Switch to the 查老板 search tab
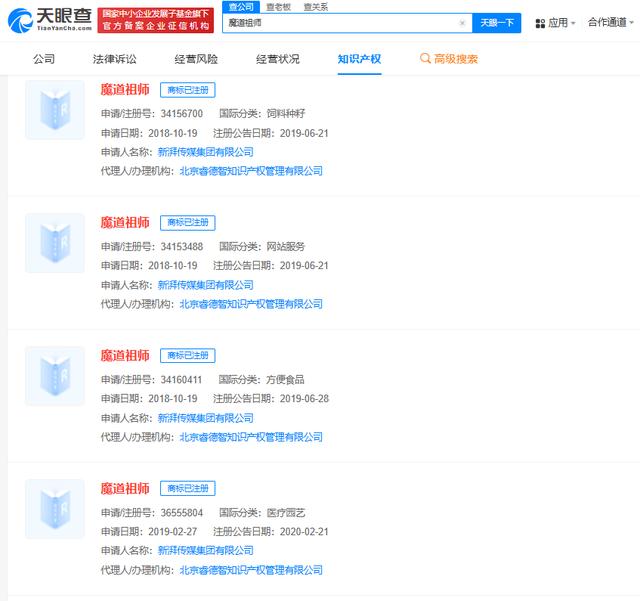The image size is (640, 601). tap(277, 6)
